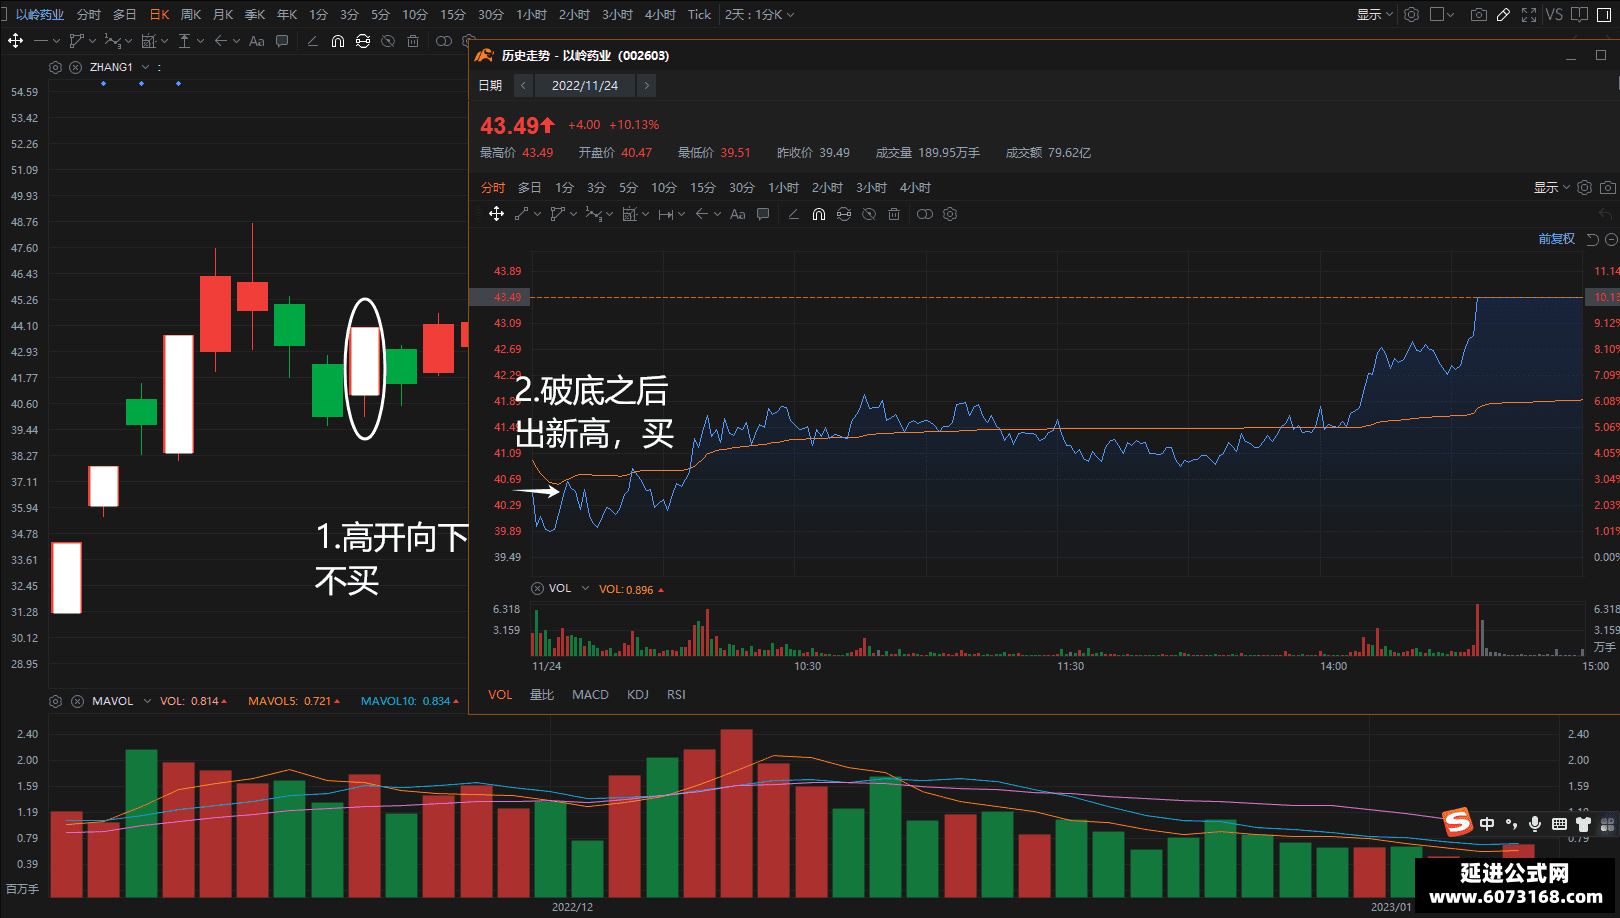Click trash icon in popup drawing toolbar
This screenshot has height=918, width=1620.
(894, 214)
